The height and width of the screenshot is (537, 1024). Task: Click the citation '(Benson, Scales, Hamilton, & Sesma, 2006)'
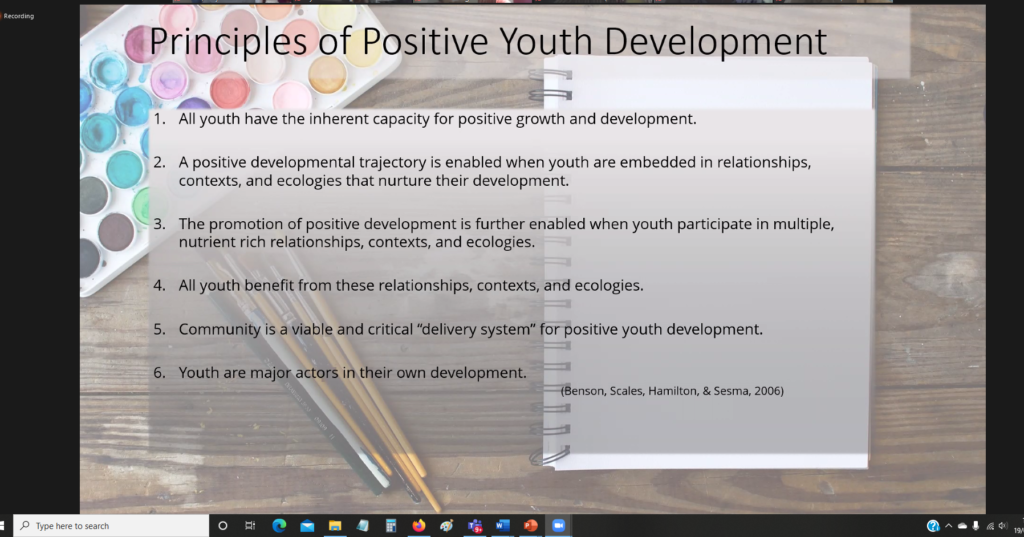pos(672,391)
